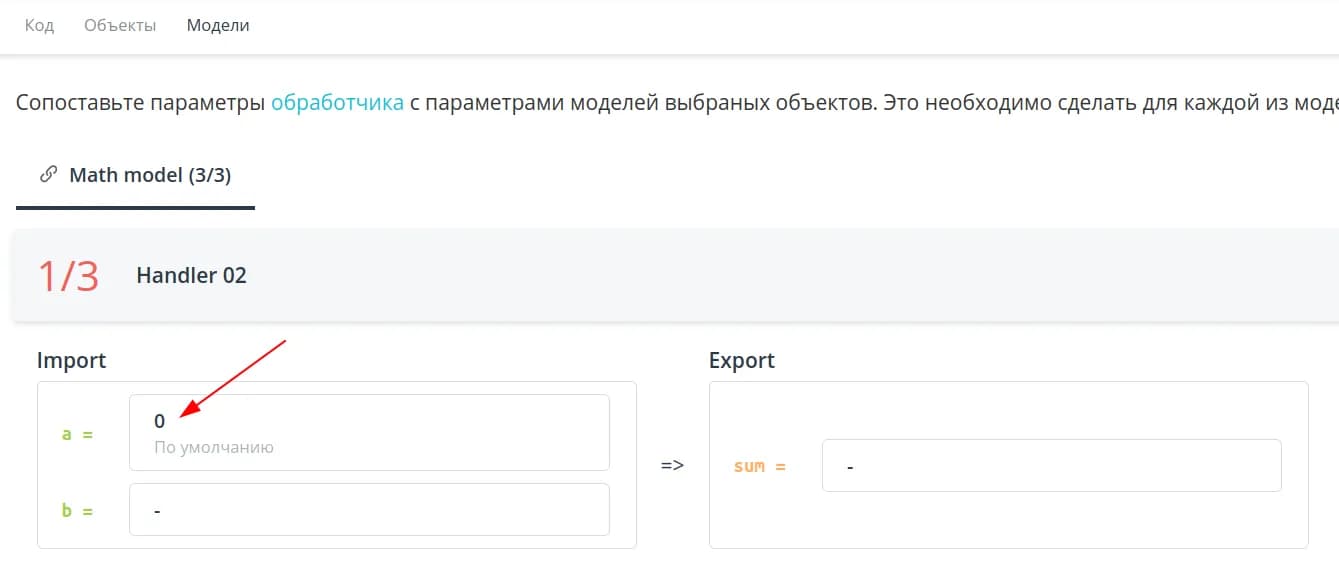
Task: Follow the обработчика hyperlink
Action: click(x=337, y=103)
